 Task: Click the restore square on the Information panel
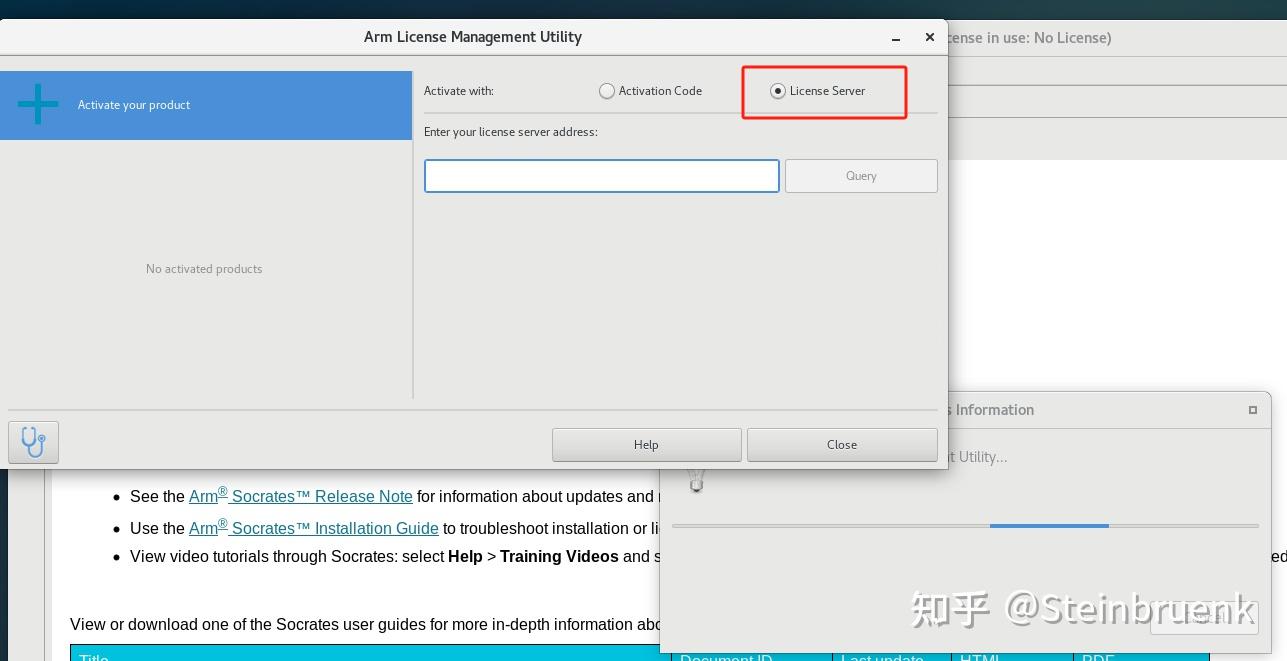[x=1252, y=410]
